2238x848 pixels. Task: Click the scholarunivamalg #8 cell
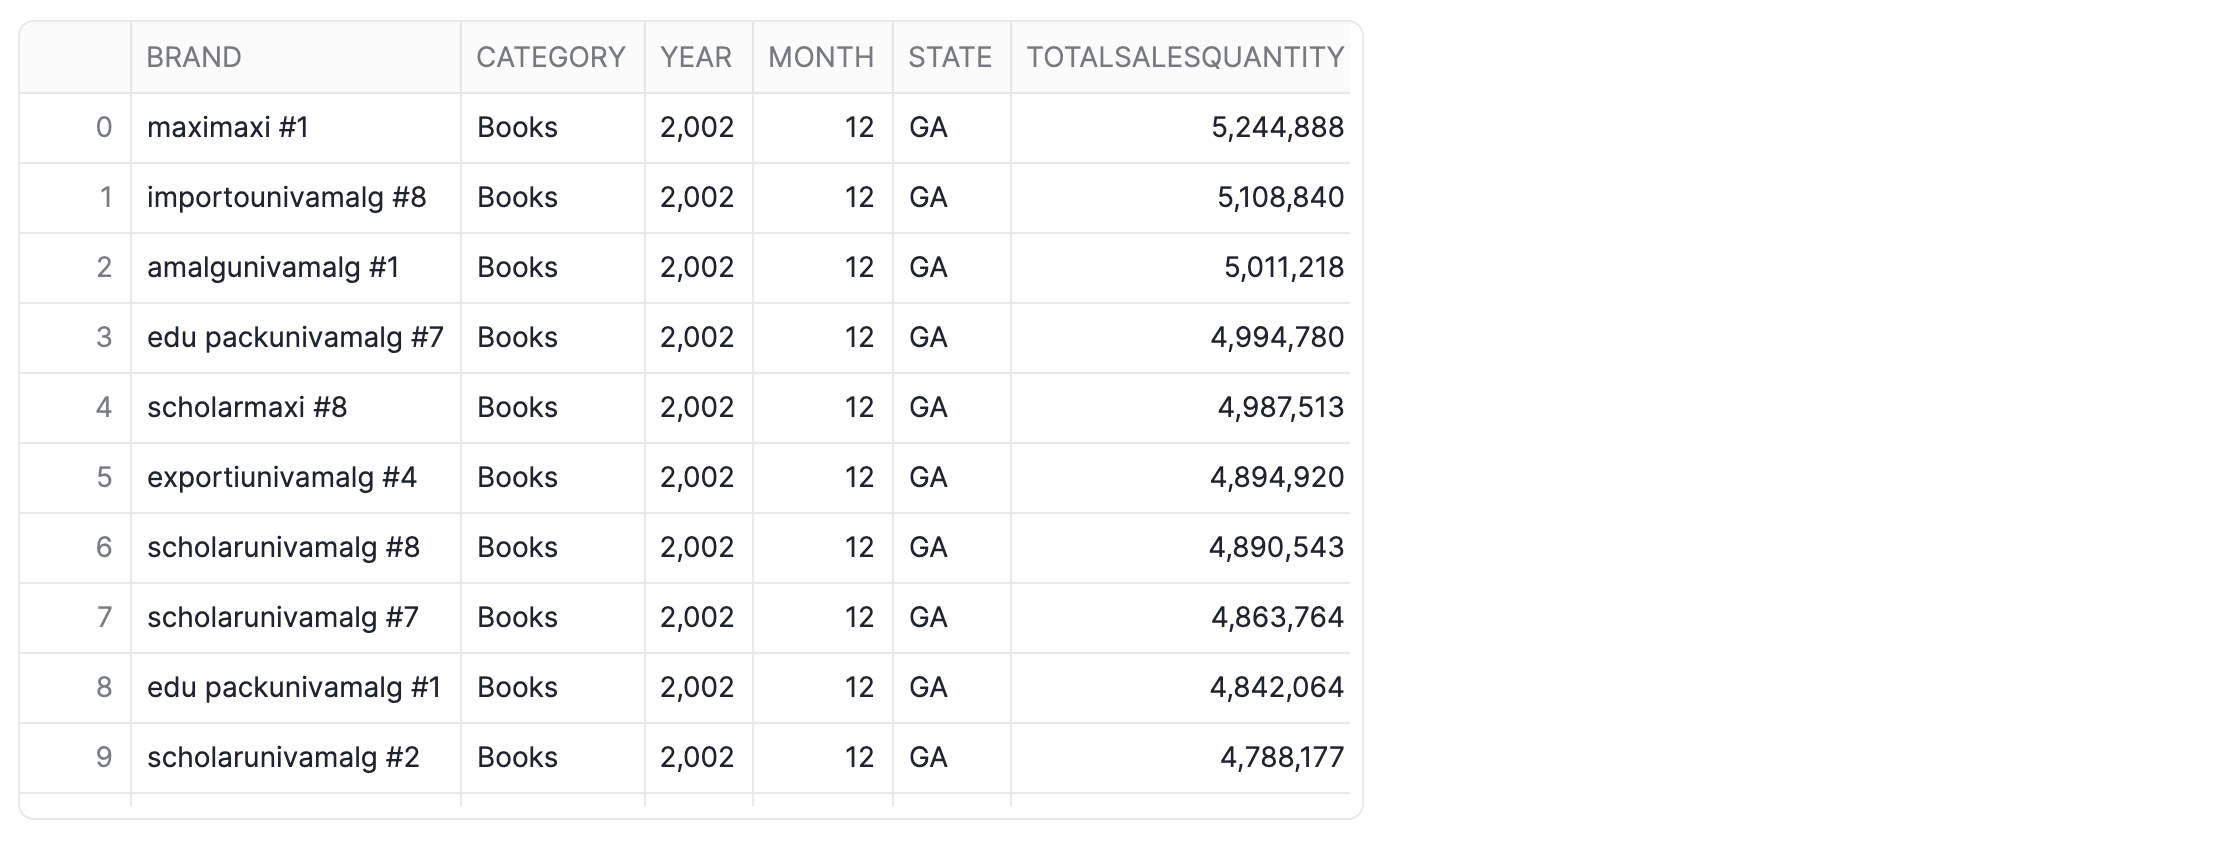[284, 547]
